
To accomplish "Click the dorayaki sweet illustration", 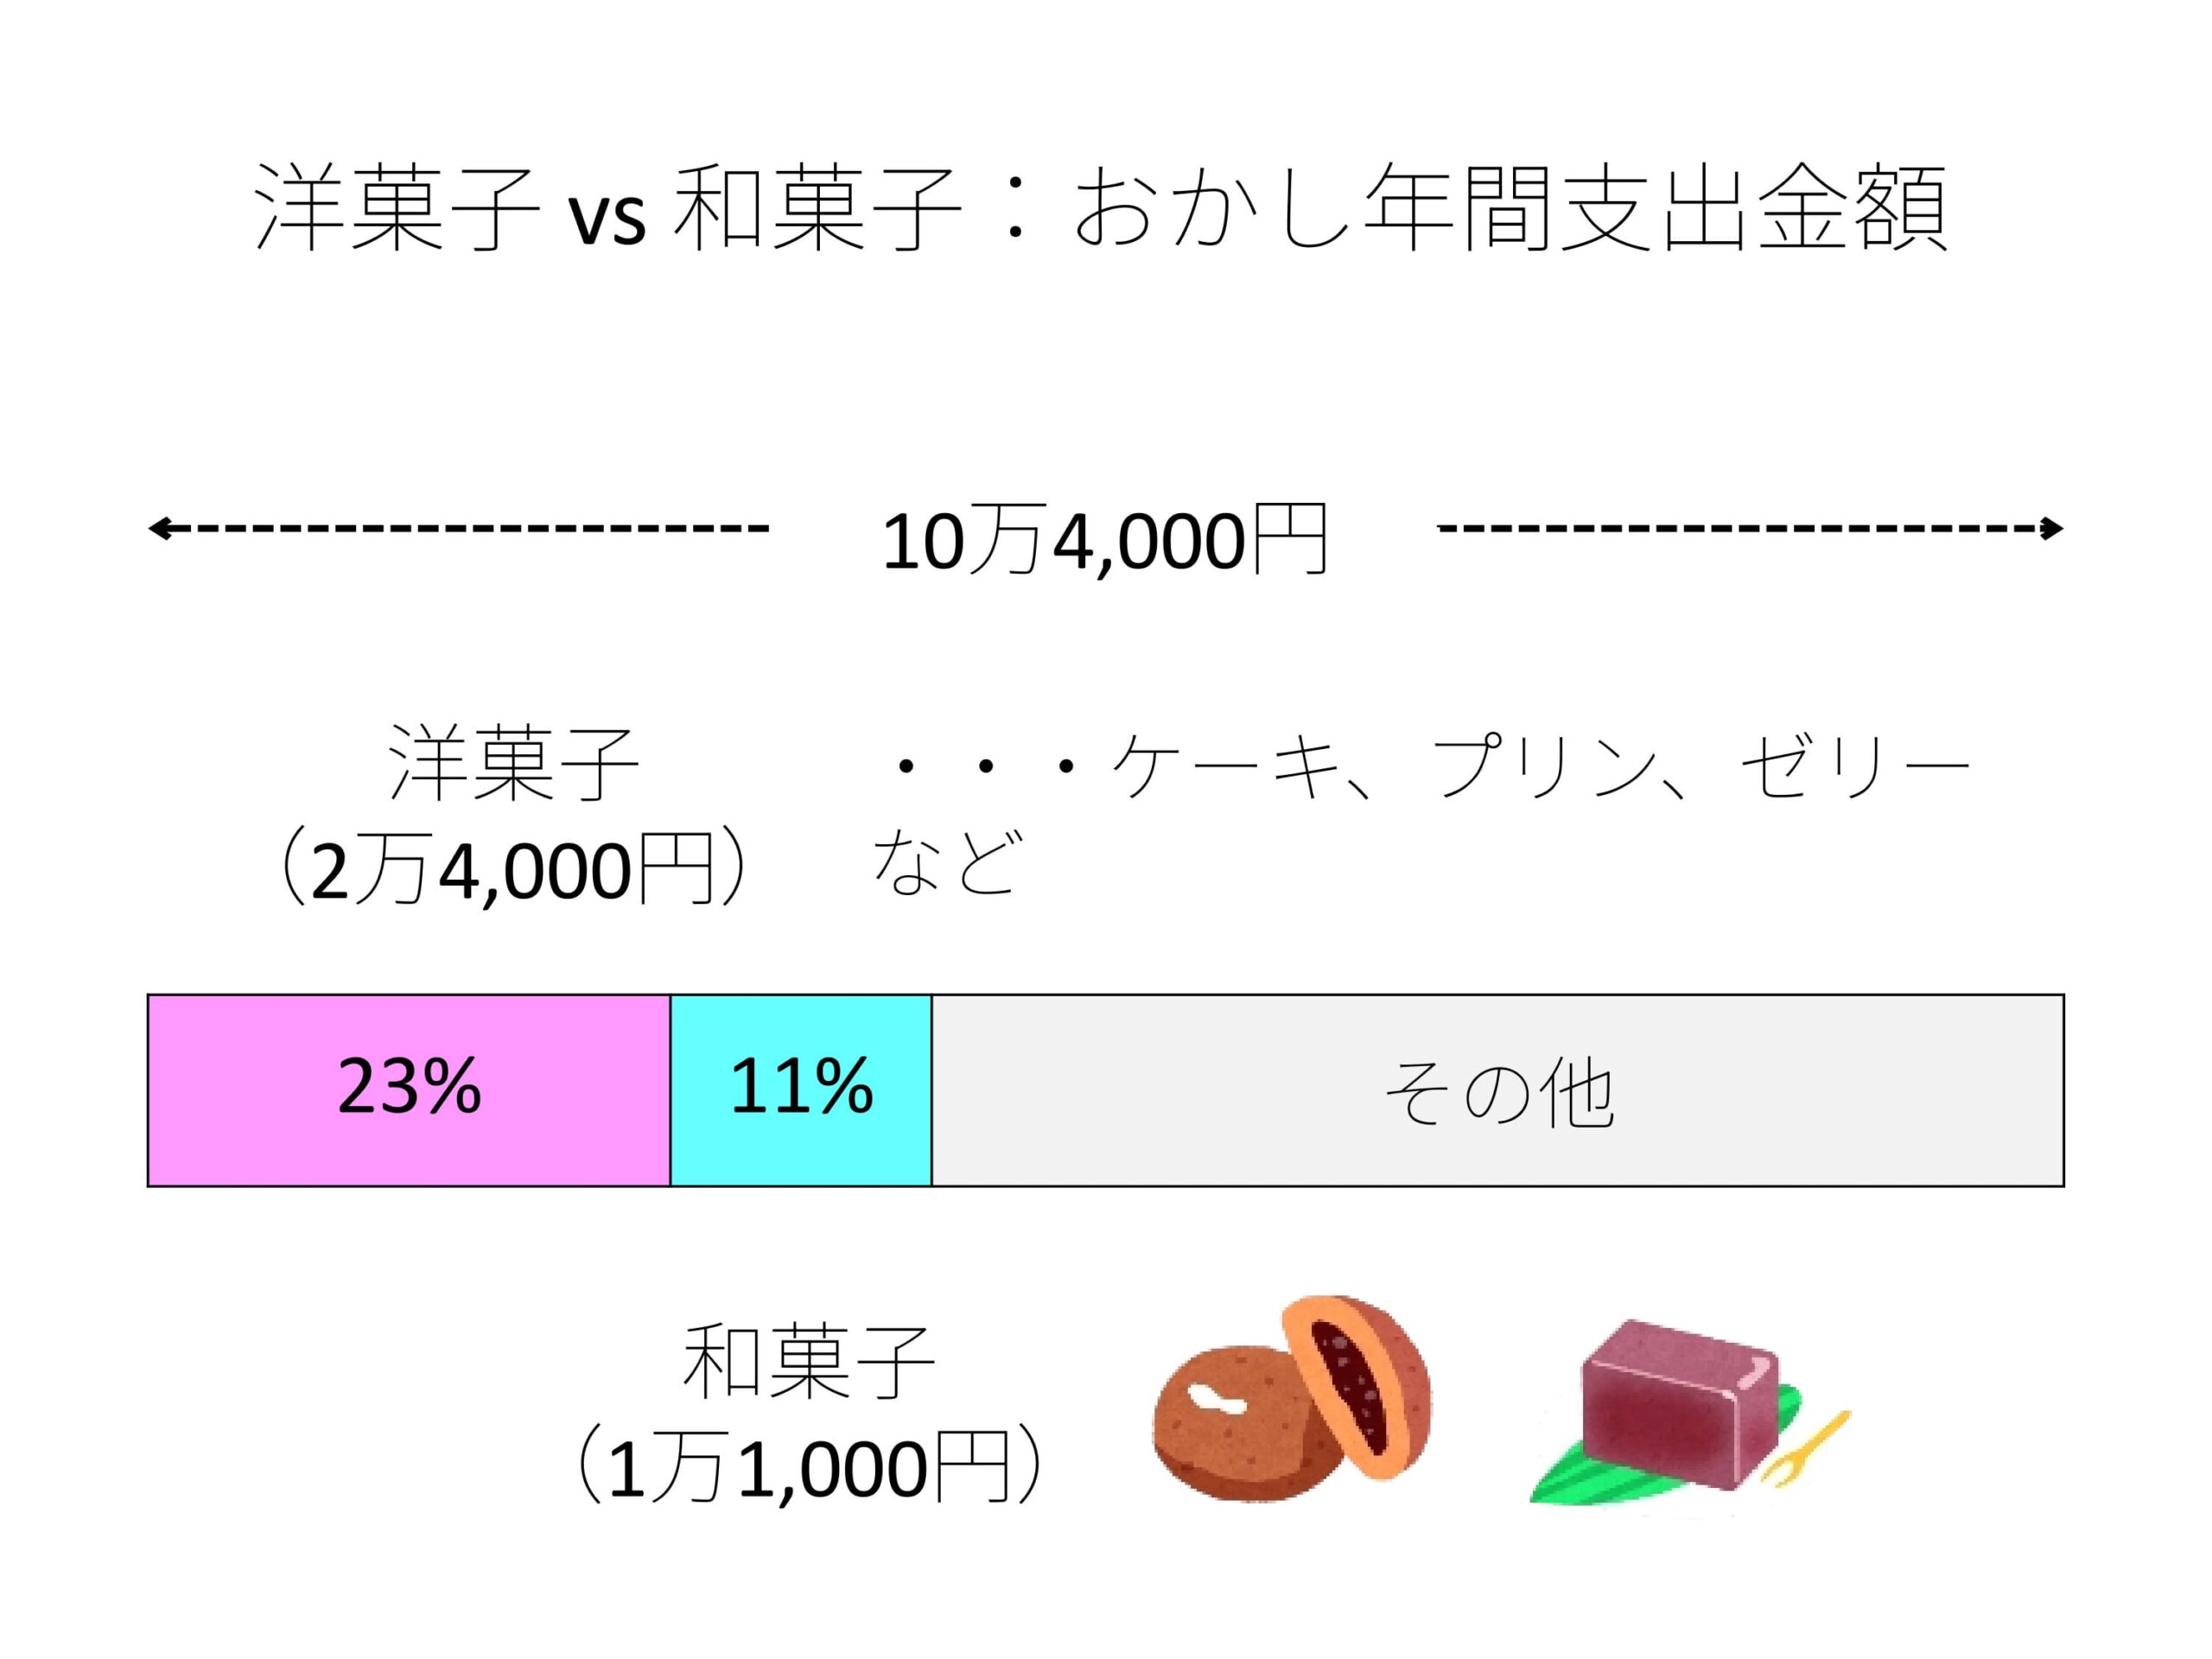I will (1292, 1398).
